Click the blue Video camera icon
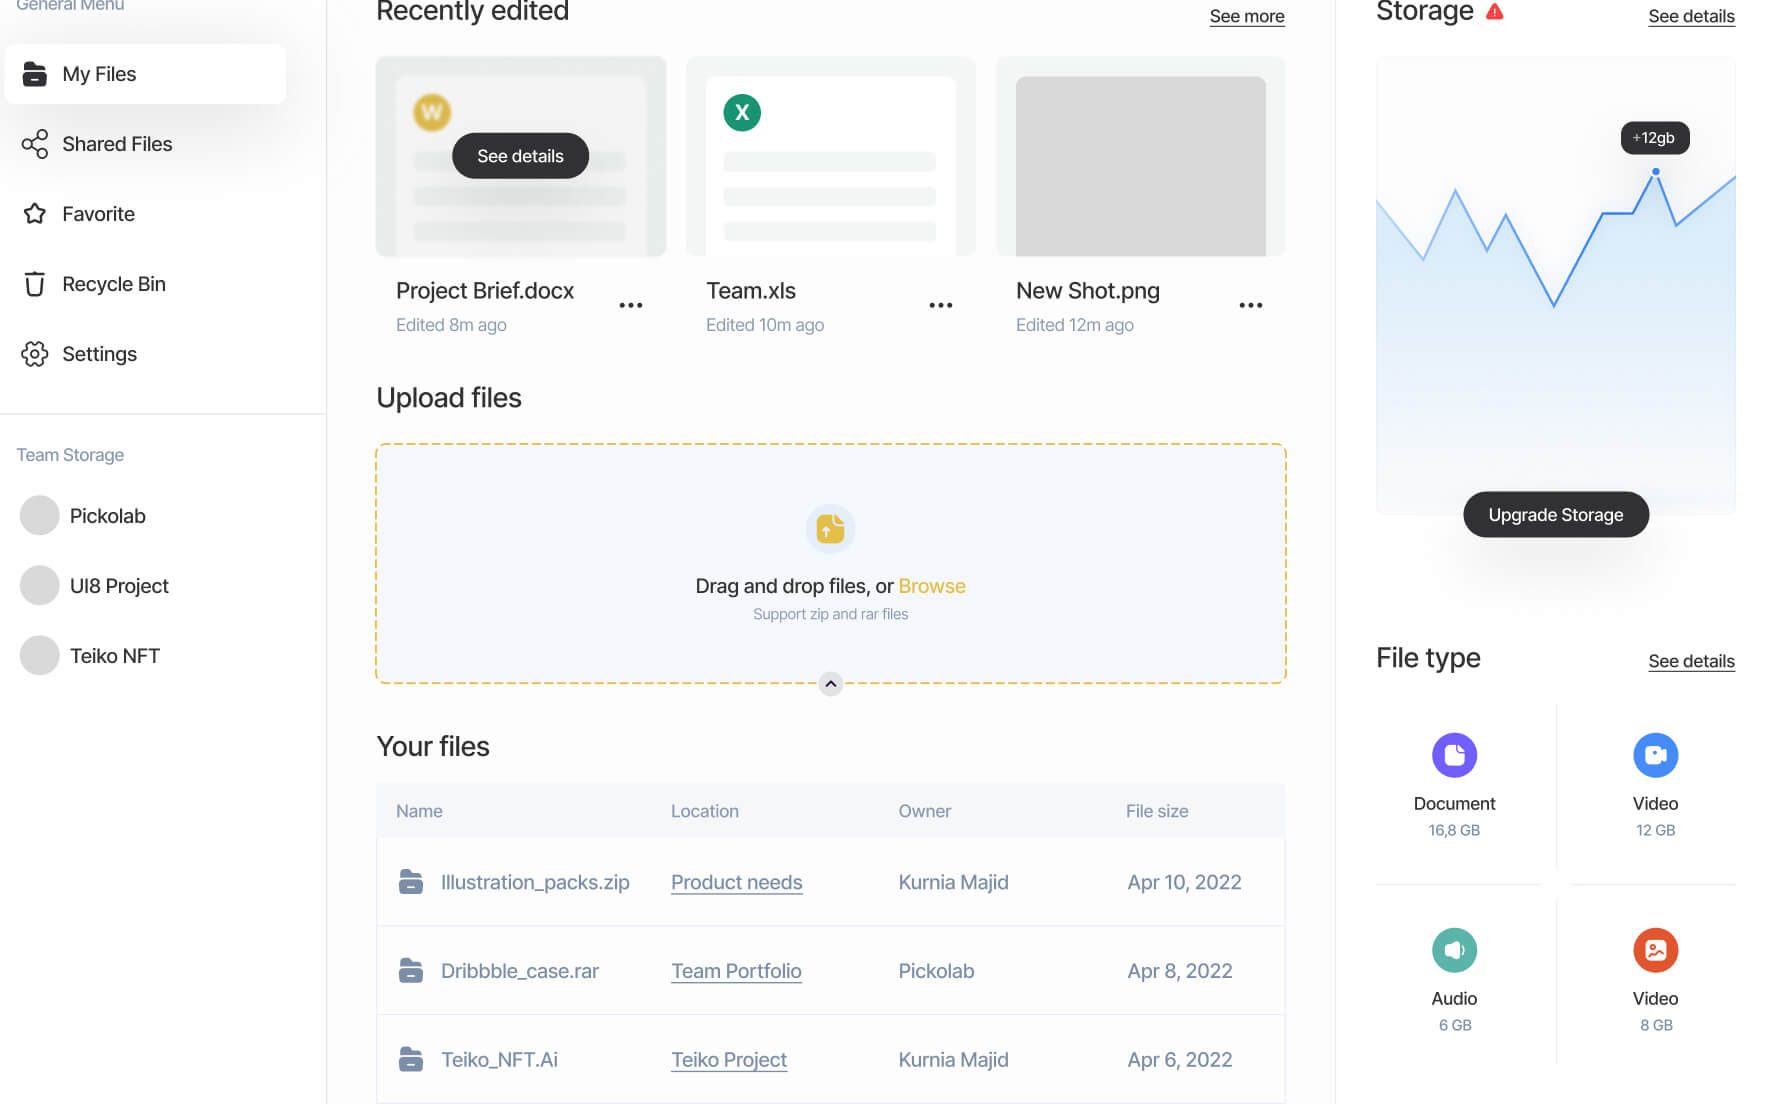 point(1655,755)
